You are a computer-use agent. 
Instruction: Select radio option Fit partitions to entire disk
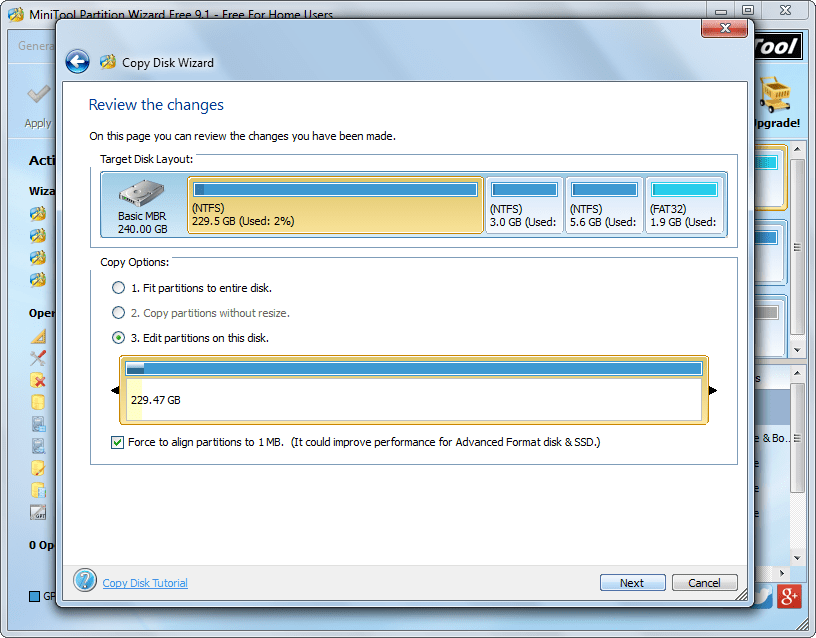[118, 287]
